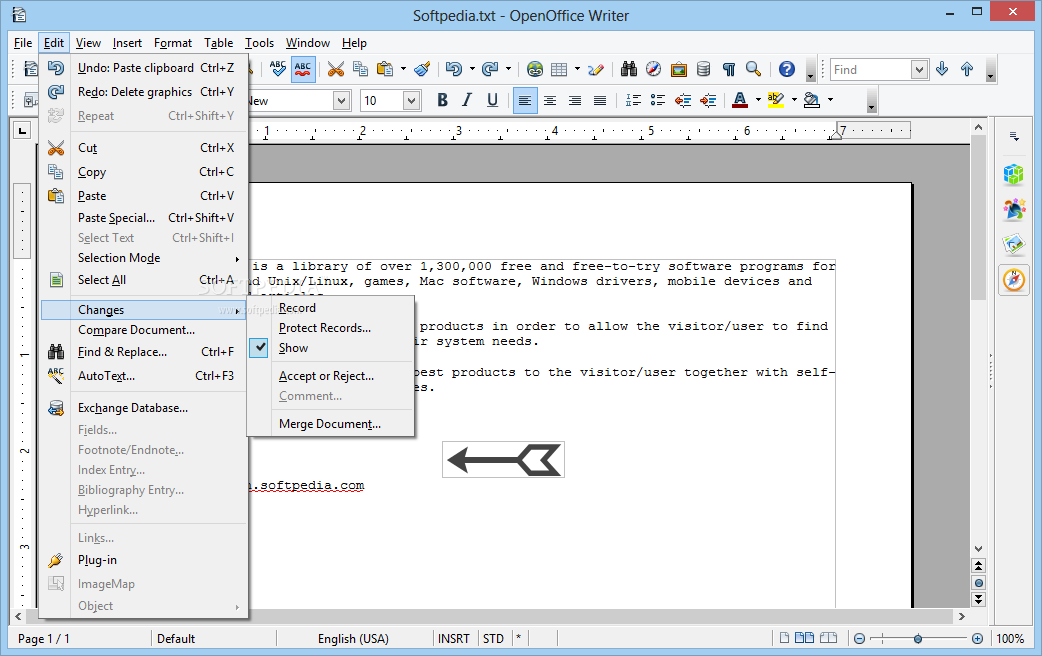1042x656 pixels.
Task: Open the Redo history dropdown arrow
Action: click(508, 69)
